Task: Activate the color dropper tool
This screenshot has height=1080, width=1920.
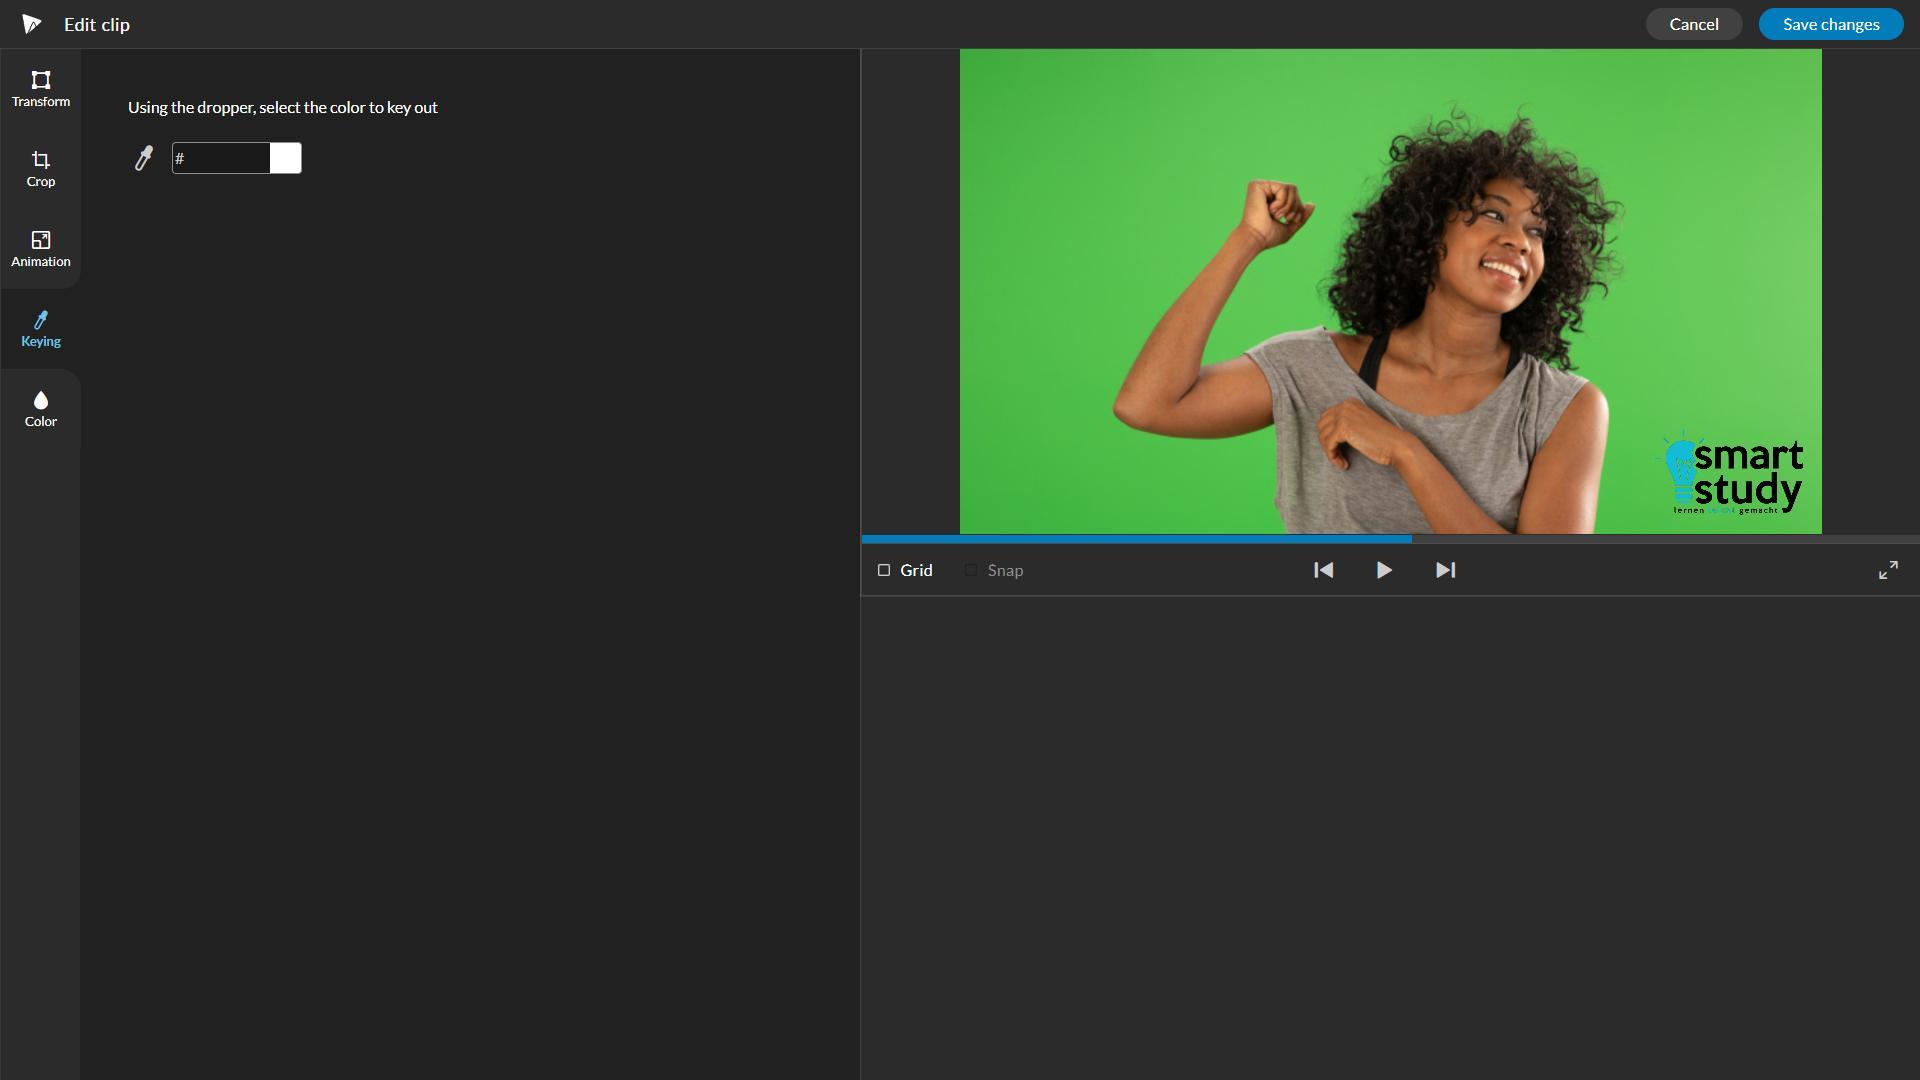Action: pyautogui.click(x=144, y=158)
